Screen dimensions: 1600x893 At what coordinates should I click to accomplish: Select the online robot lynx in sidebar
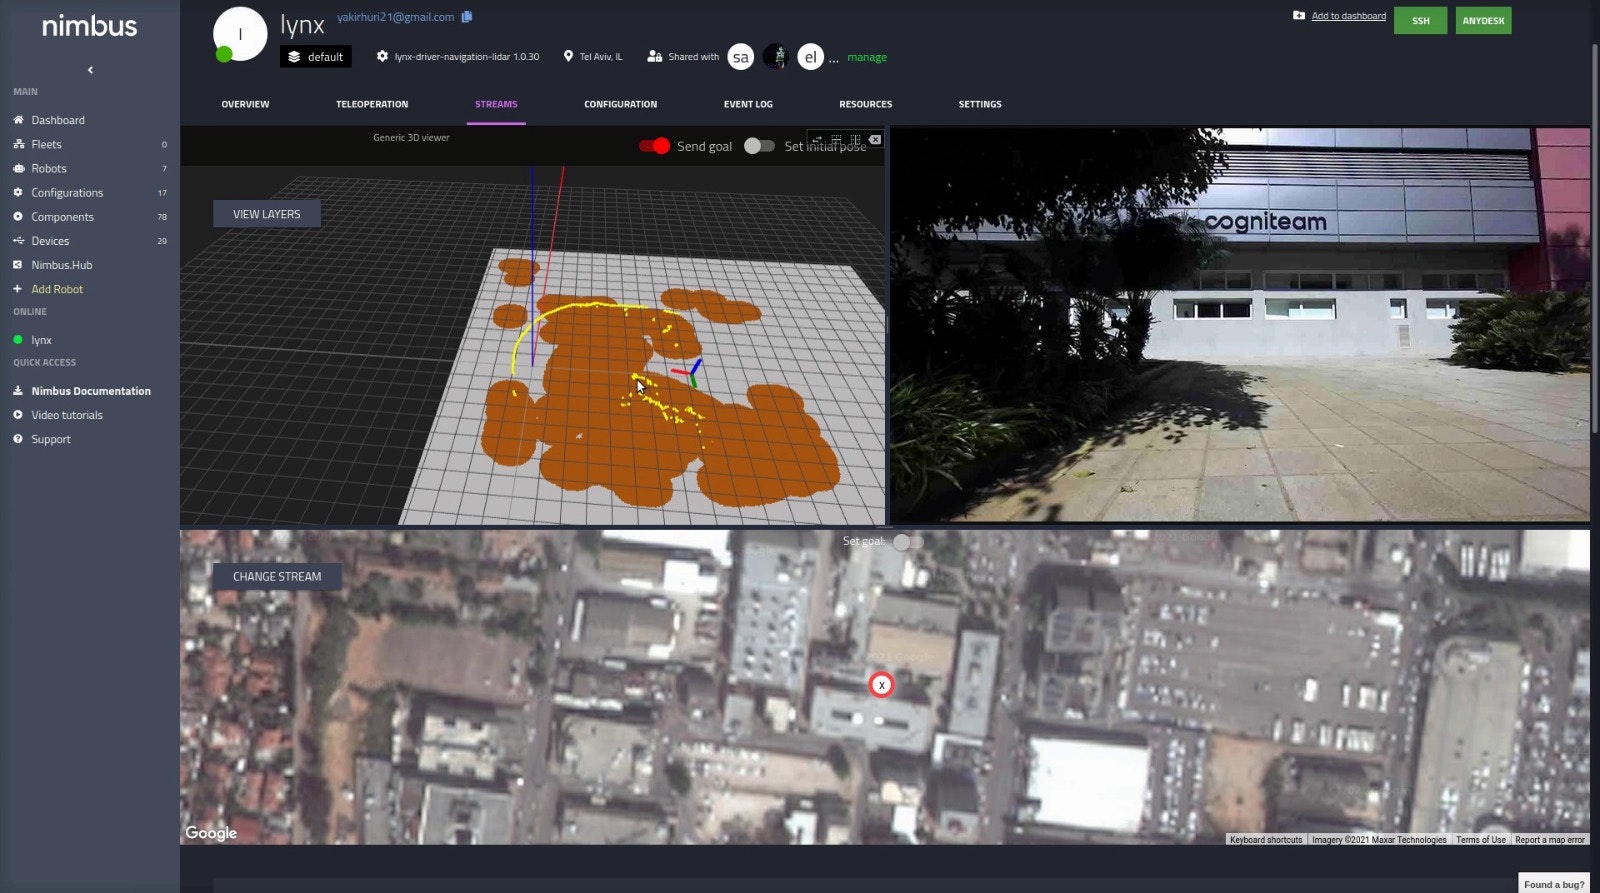41,340
